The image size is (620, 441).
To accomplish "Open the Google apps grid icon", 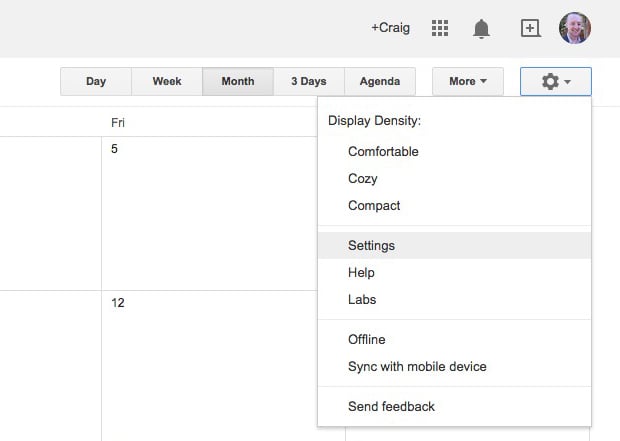I will point(440,28).
